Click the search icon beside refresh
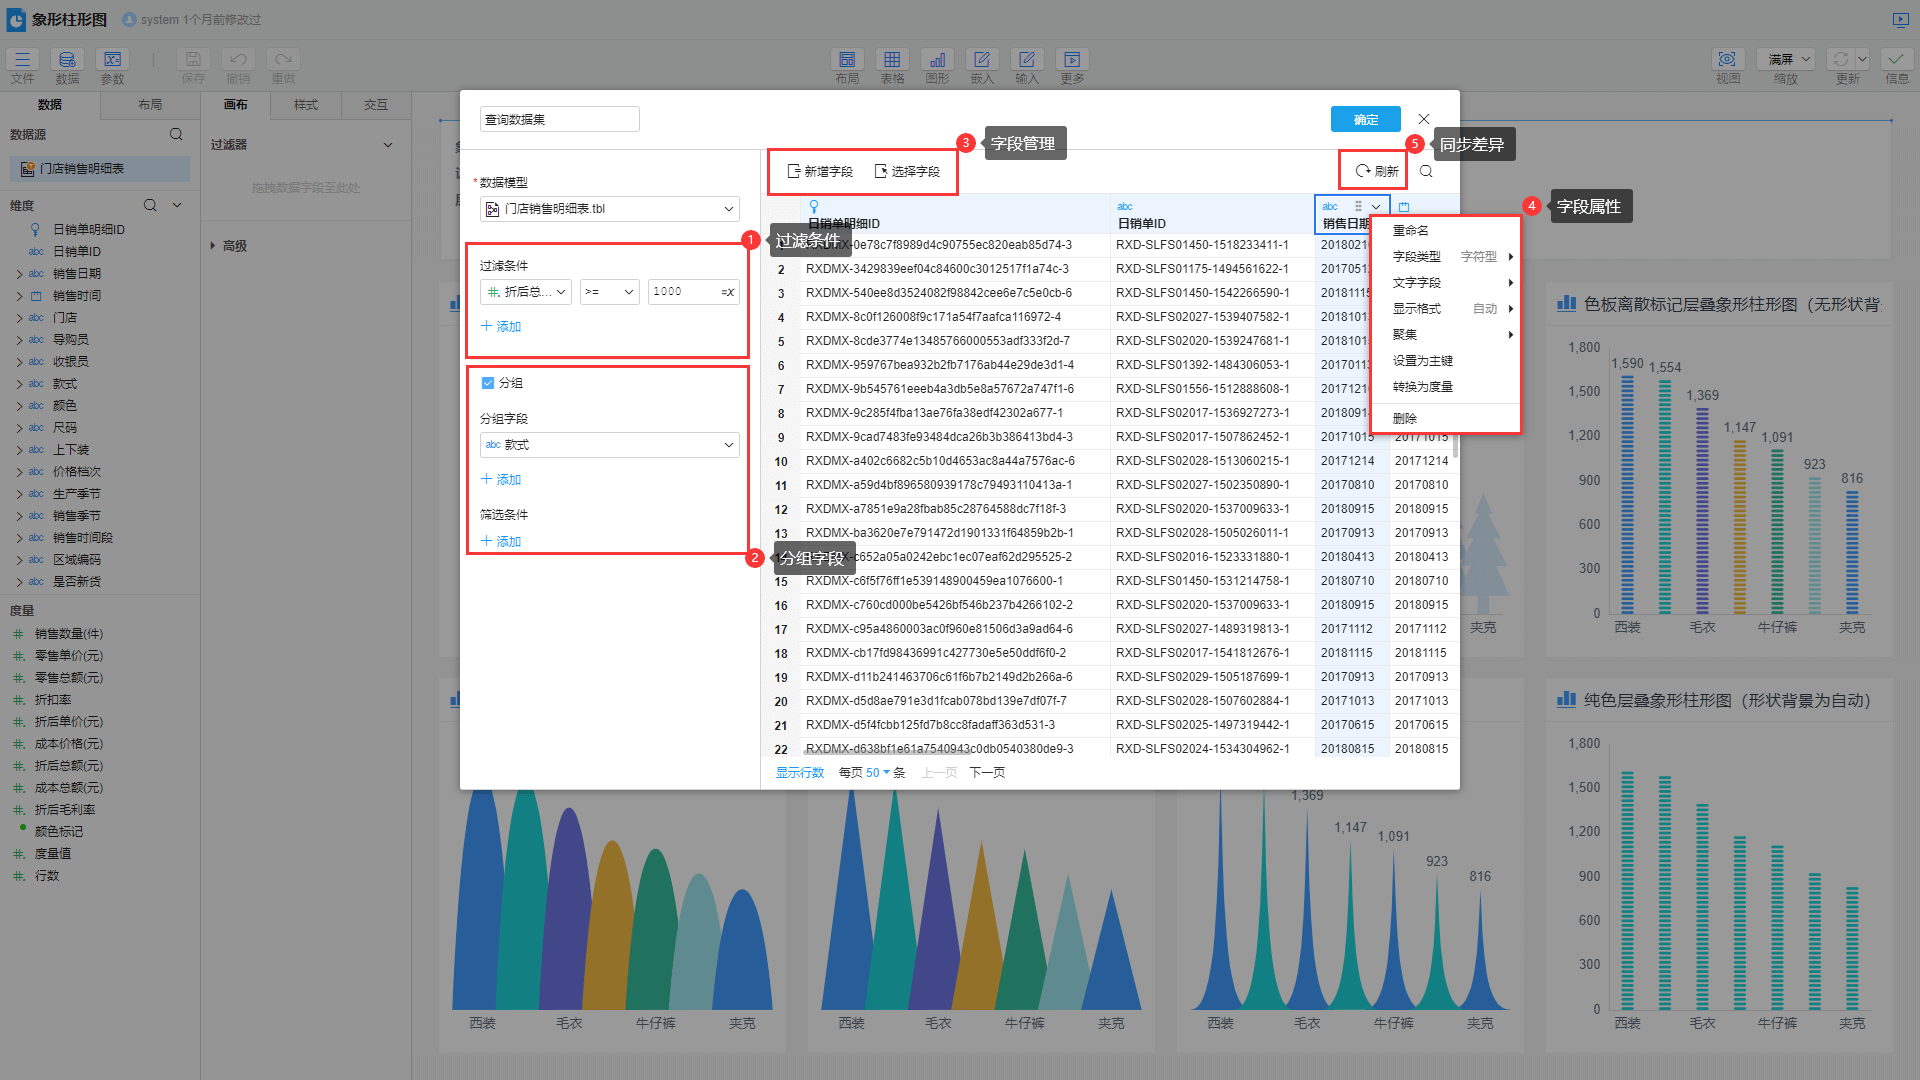This screenshot has height=1080, width=1920. click(1426, 171)
